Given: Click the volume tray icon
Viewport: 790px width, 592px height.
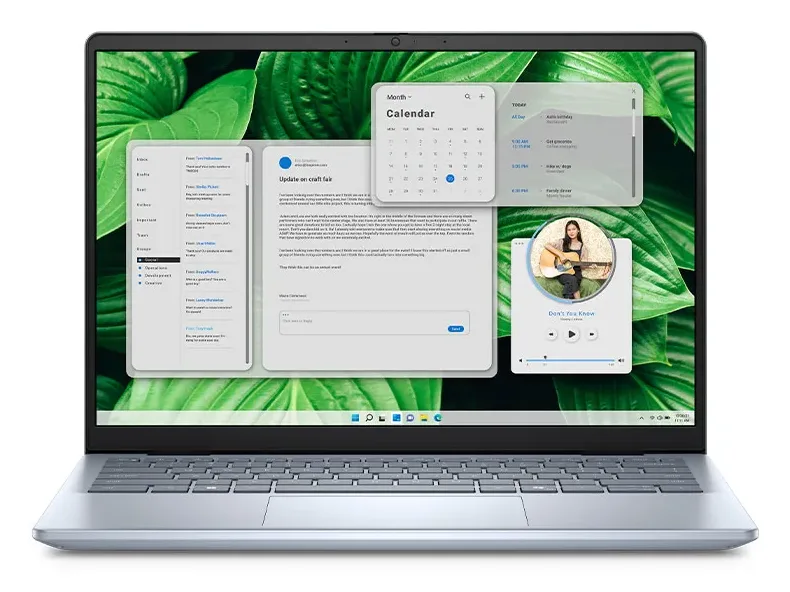Looking at the screenshot, I should [660, 418].
